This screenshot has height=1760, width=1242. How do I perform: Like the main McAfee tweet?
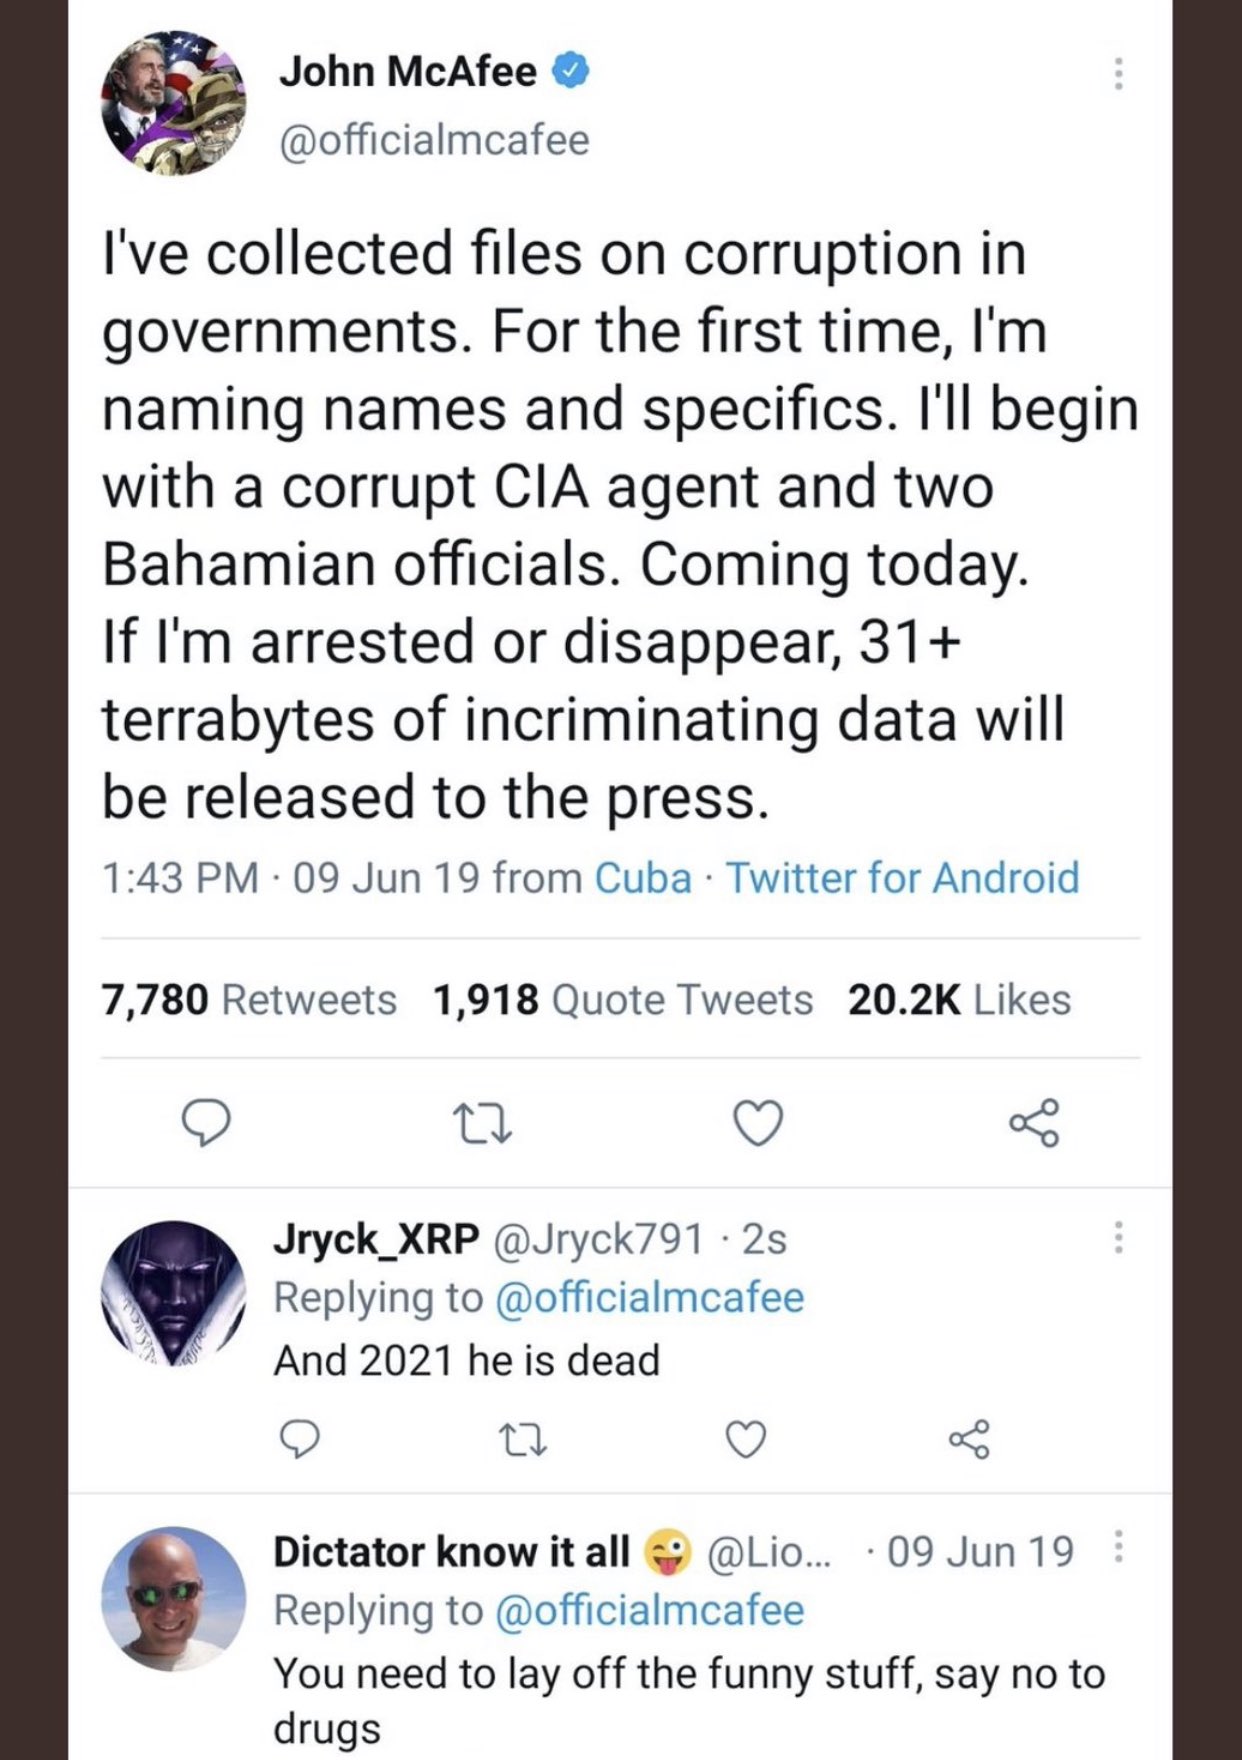(x=758, y=1123)
